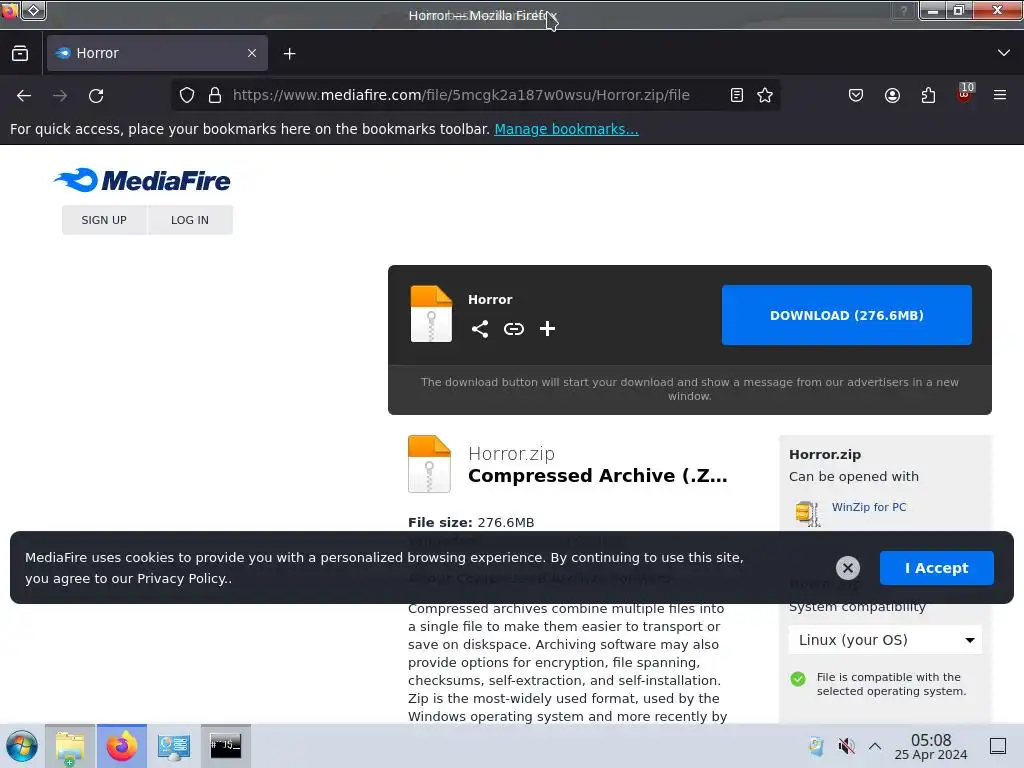1024x768 pixels.
Task: Click the forward navigation arrow
Action: coord(60,95)
